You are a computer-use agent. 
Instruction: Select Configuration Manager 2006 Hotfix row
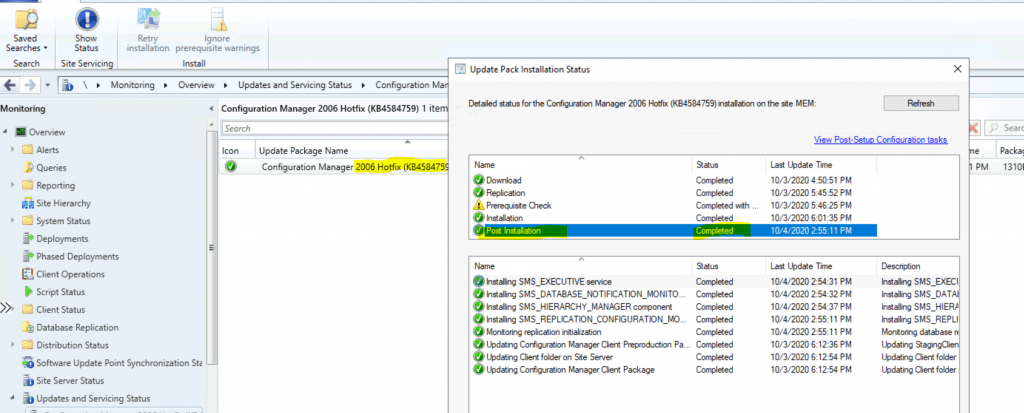click(x=334, y=167)
